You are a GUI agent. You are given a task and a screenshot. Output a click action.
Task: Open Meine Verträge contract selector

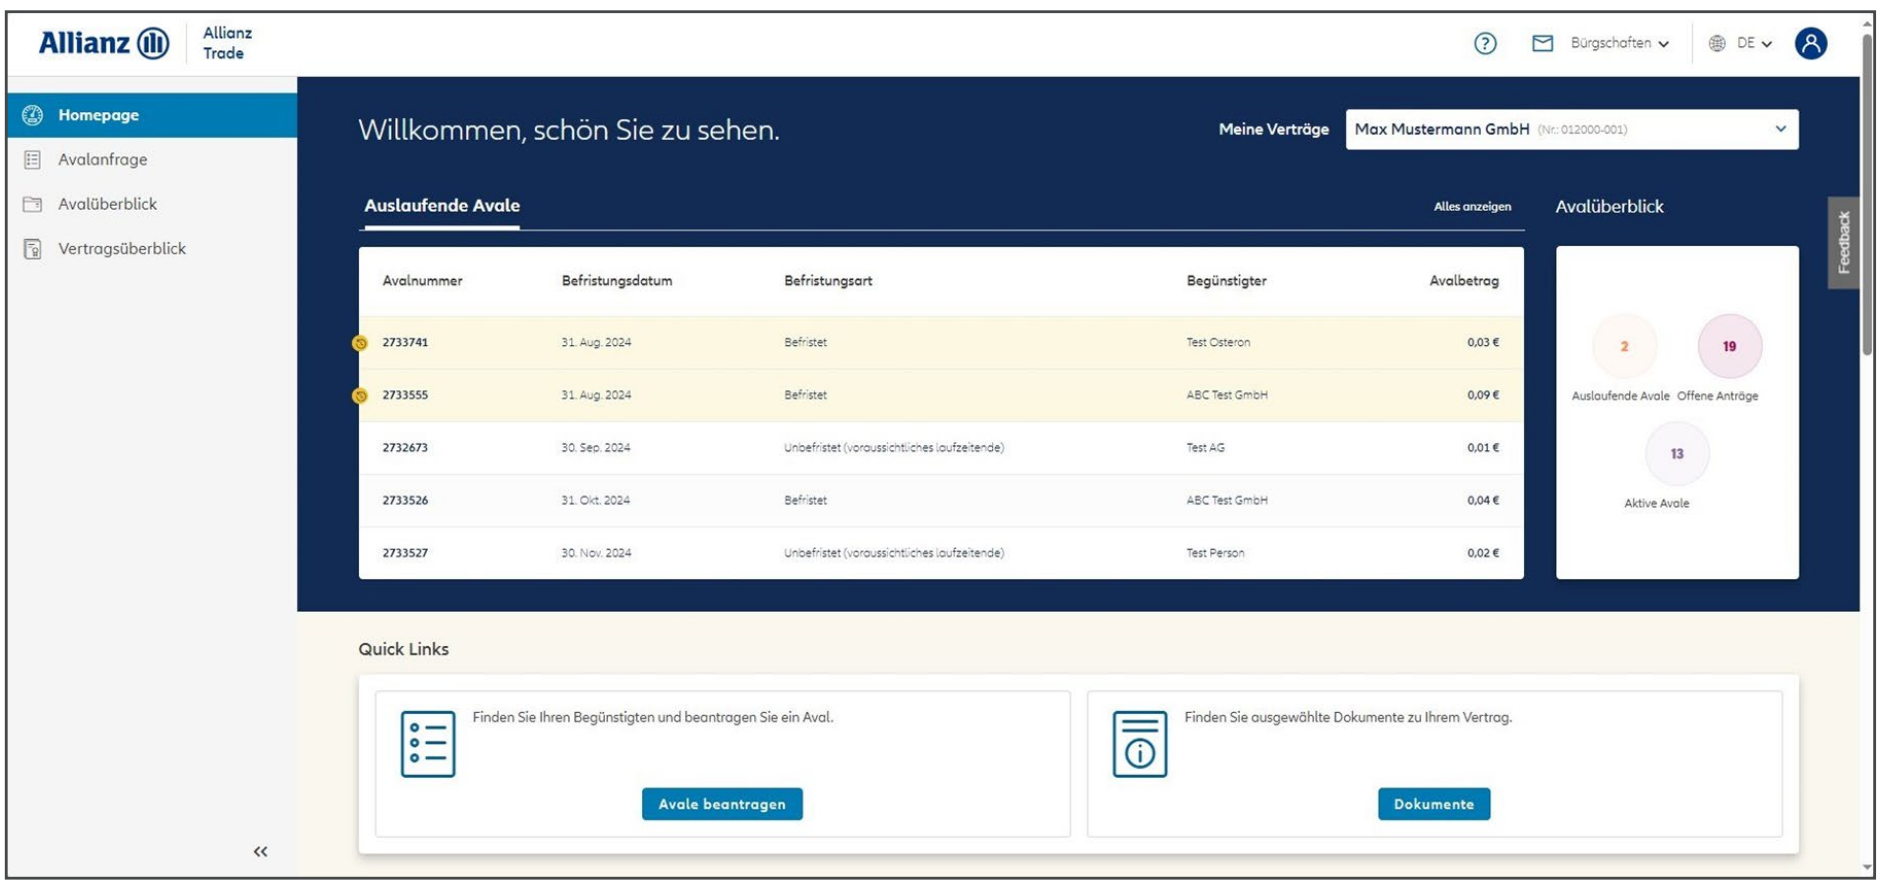[1571, 129]
